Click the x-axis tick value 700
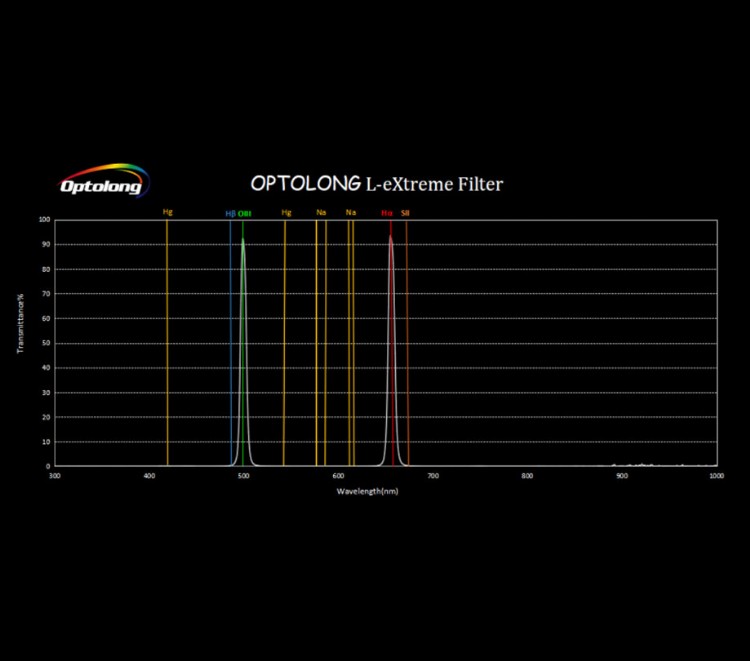This screenshot has width=750, height=661. point(433,476)
